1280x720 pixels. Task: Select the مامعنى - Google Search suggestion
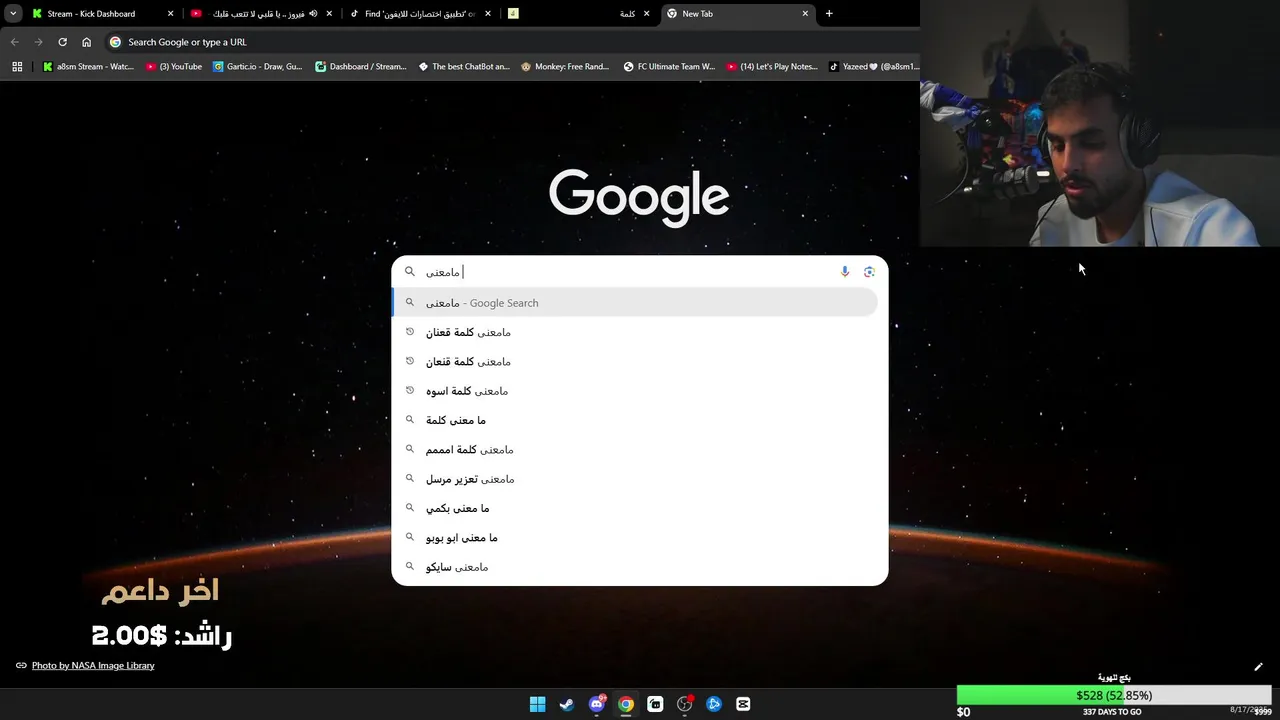click(635, 303)
